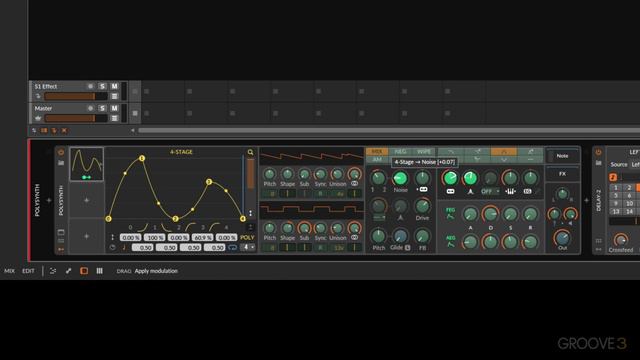This screenshot has width=640, height=360.
Task: Open the Delay-2 preset folder icon
Action: (598, 163)
